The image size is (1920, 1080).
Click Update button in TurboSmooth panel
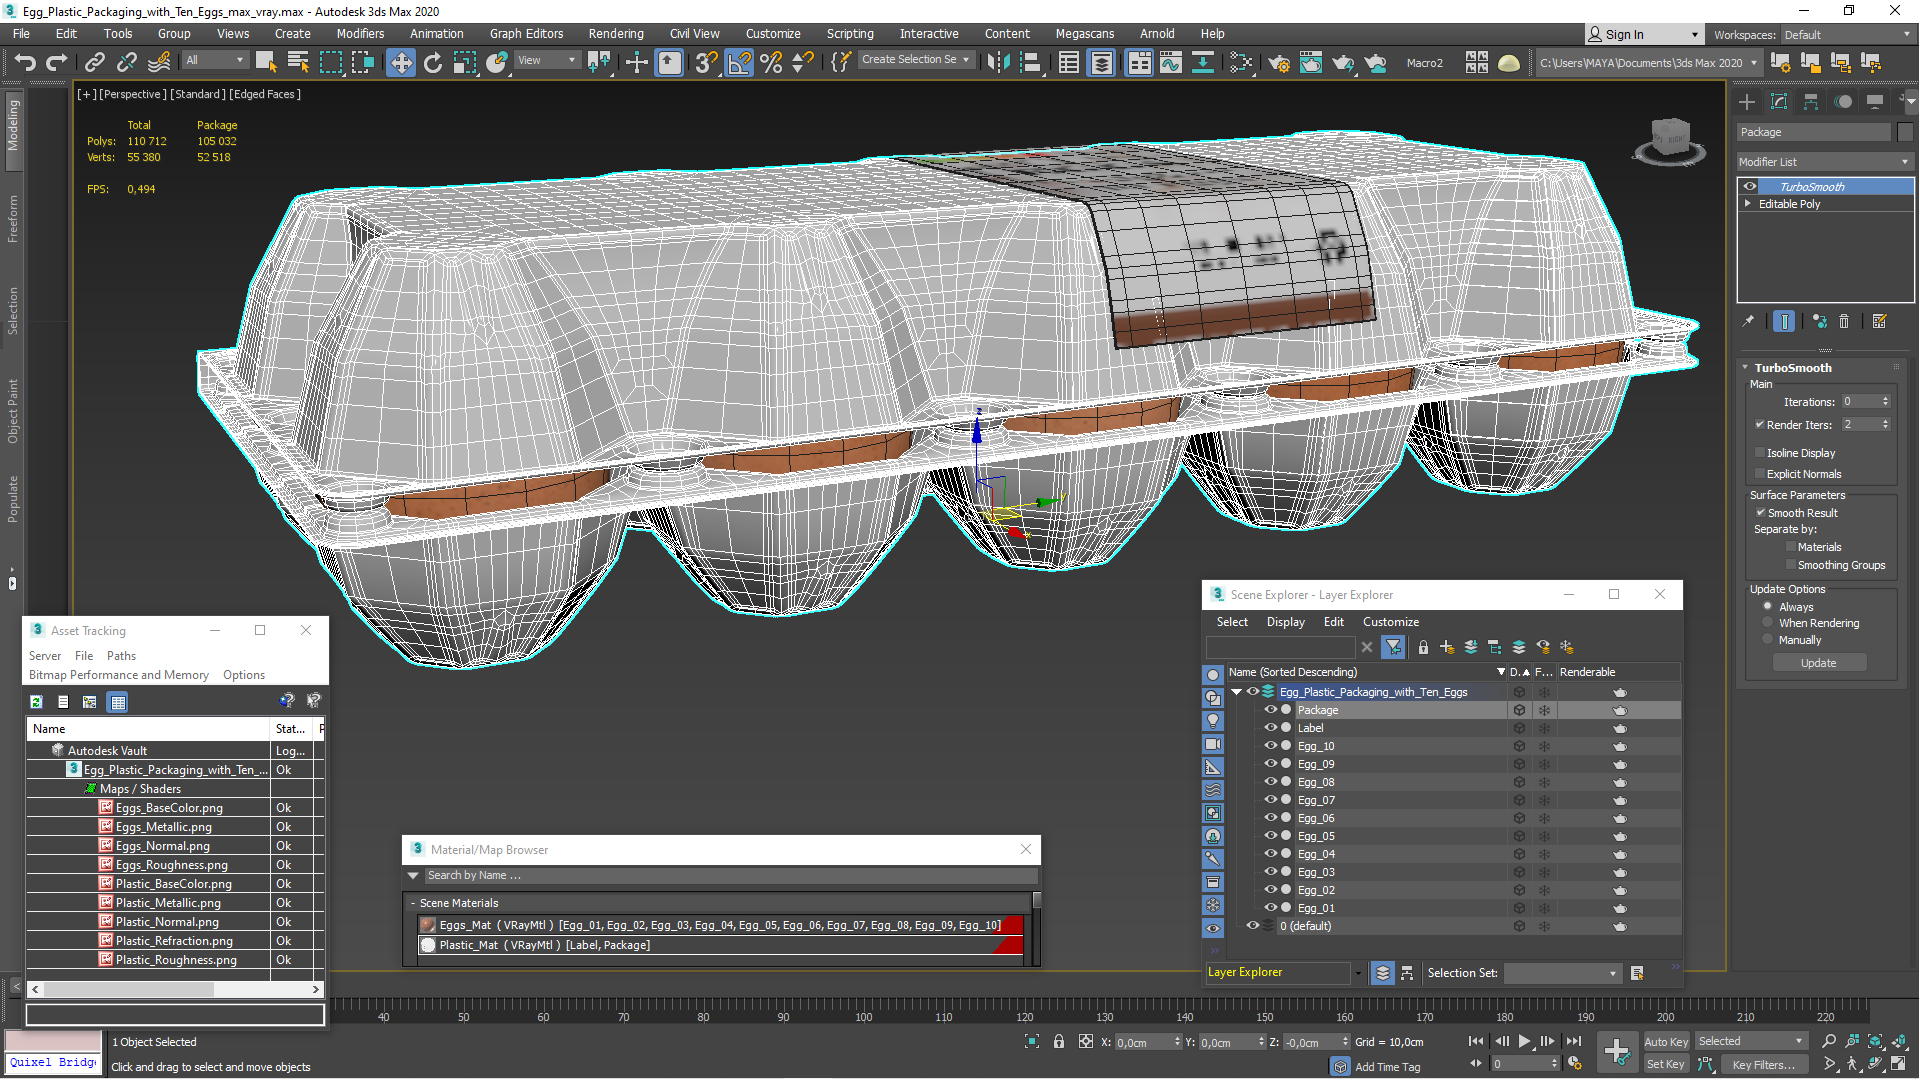point(1818,662)
